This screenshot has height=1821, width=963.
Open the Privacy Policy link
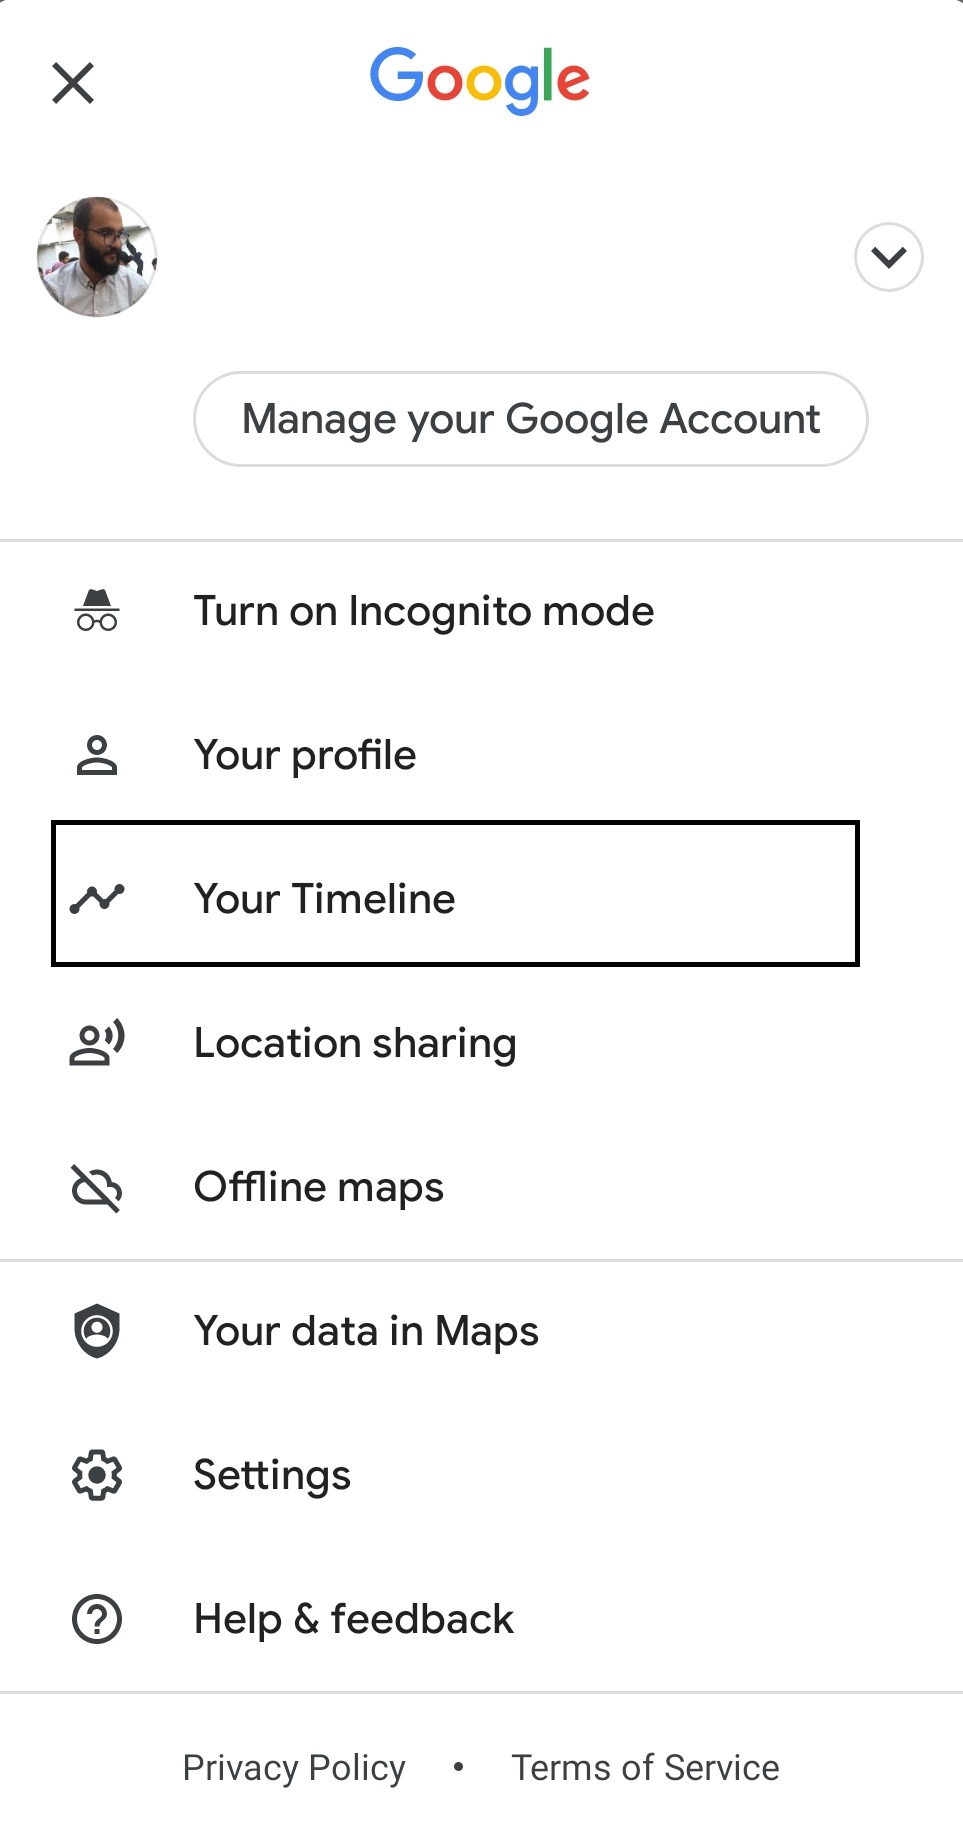(294, 1767)
